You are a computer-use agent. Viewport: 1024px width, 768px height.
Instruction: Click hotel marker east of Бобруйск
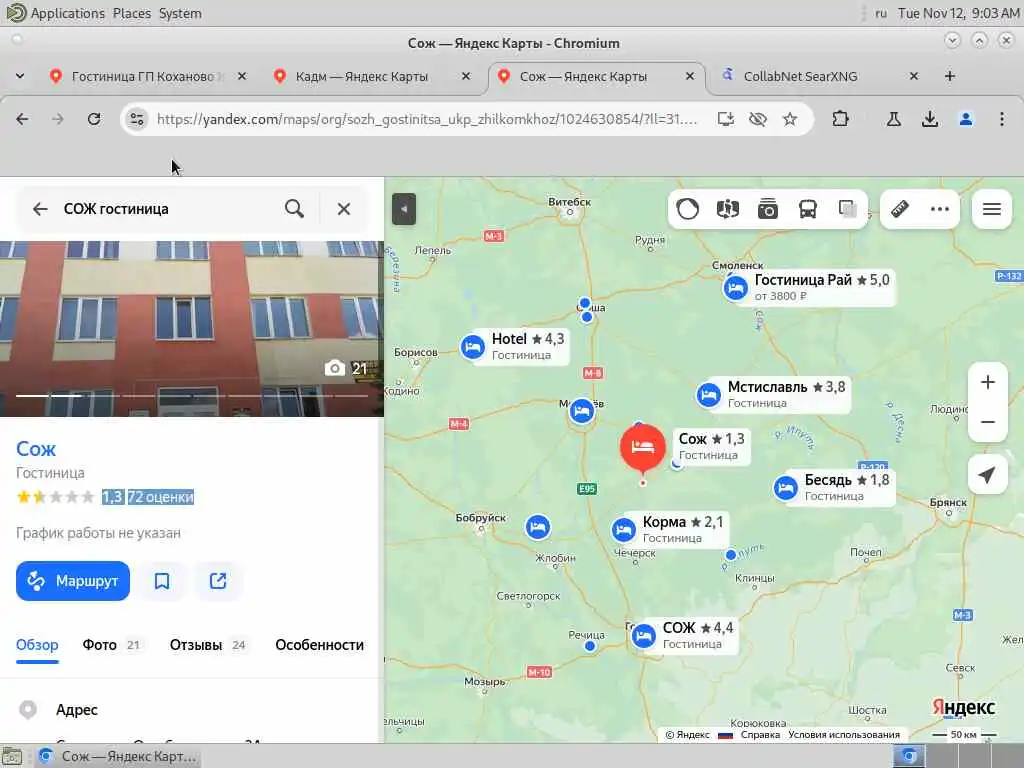537,527
